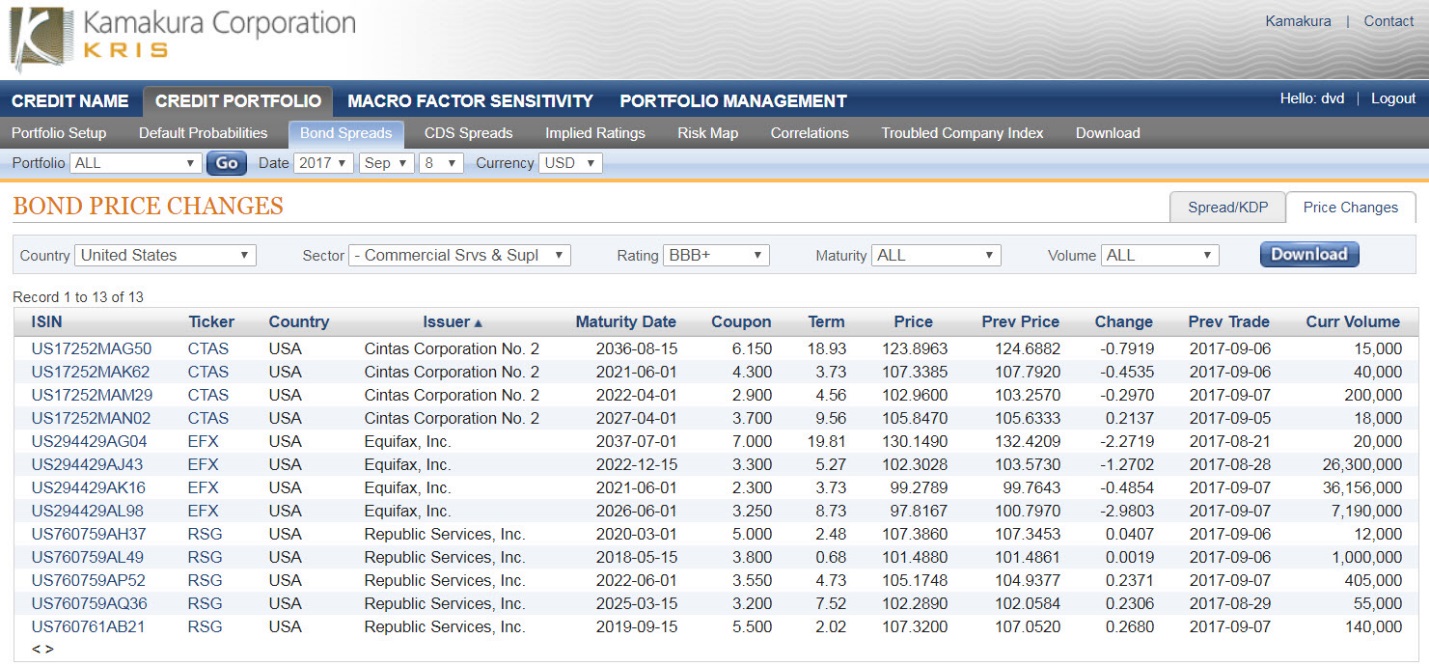The height and width of the screenshot is (666, 1429).
Task: Open the Sector filter dropdown
Action: click(x=459, y=255)
